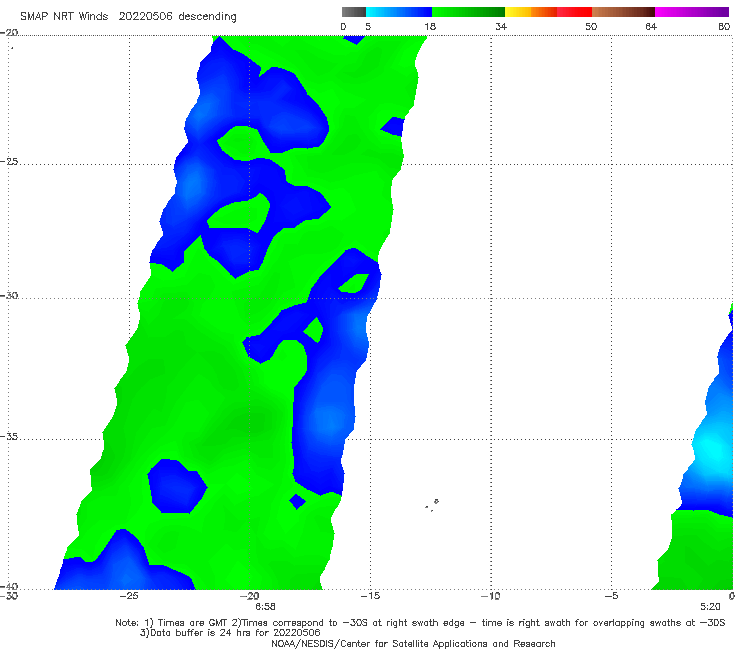
Task: Click the longitude axis label '-5'
Action: [x=612, y=596]
